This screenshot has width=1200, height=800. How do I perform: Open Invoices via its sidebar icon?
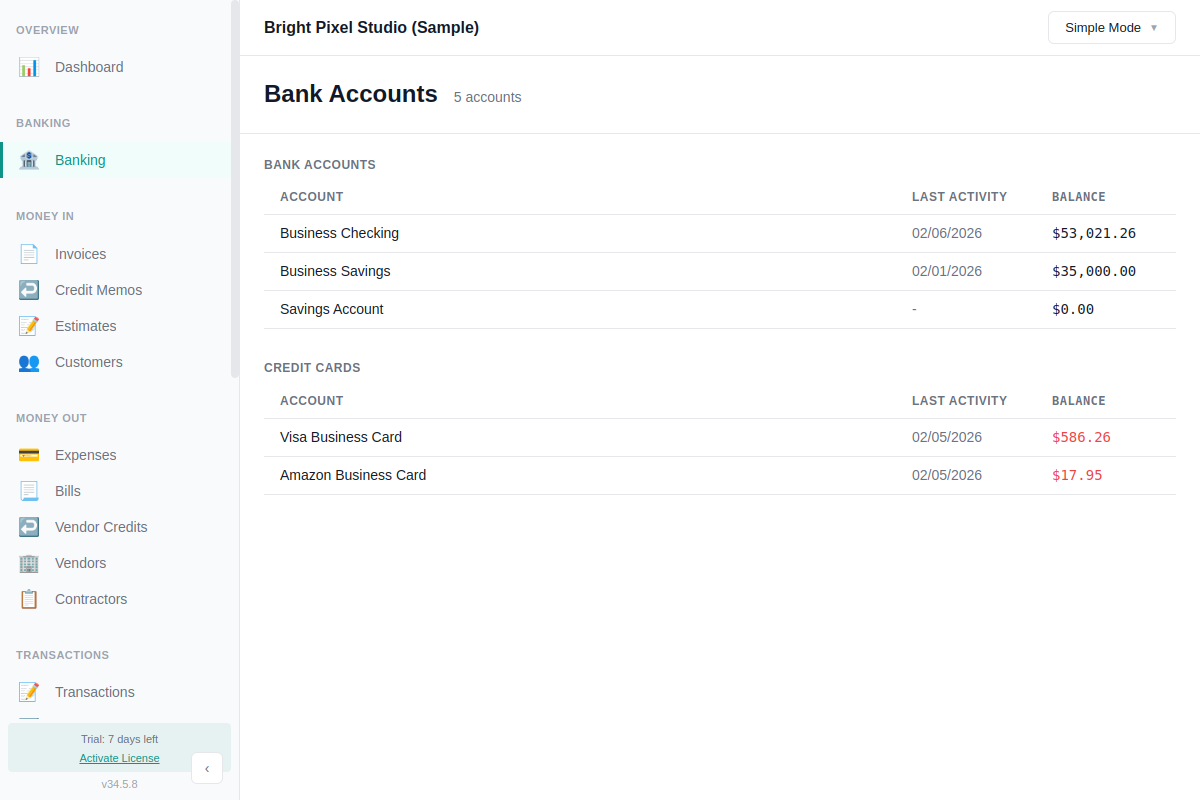coord(29,253)
